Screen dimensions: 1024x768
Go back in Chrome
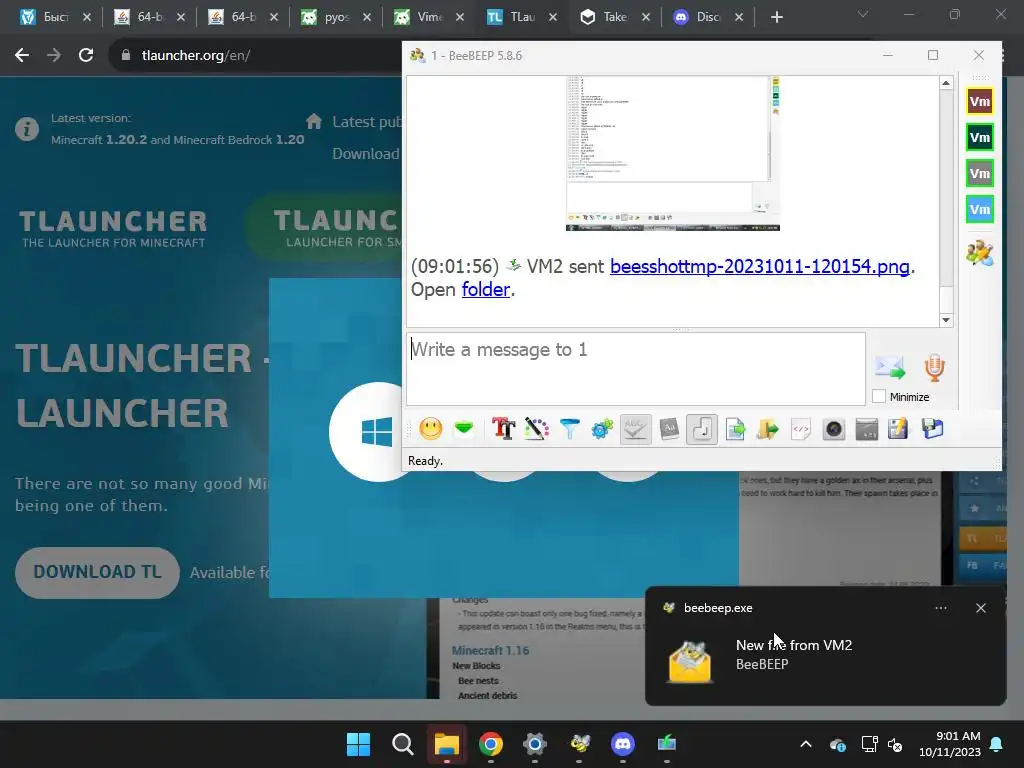click(22, 56)
